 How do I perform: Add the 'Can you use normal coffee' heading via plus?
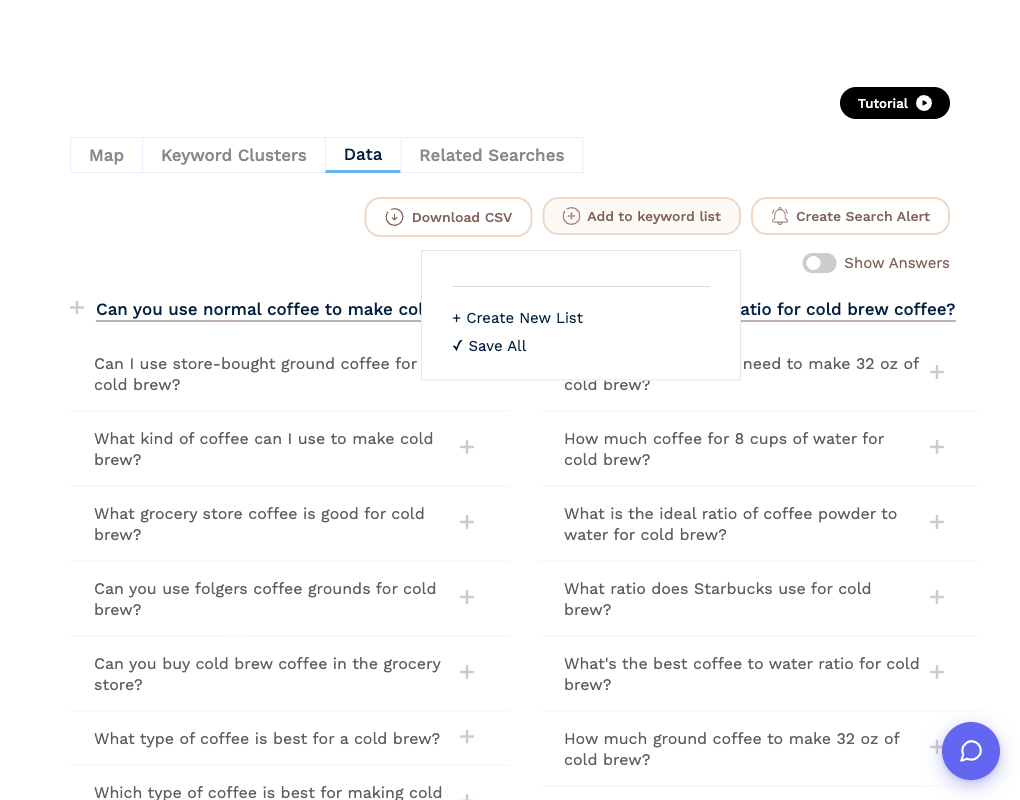77,307
